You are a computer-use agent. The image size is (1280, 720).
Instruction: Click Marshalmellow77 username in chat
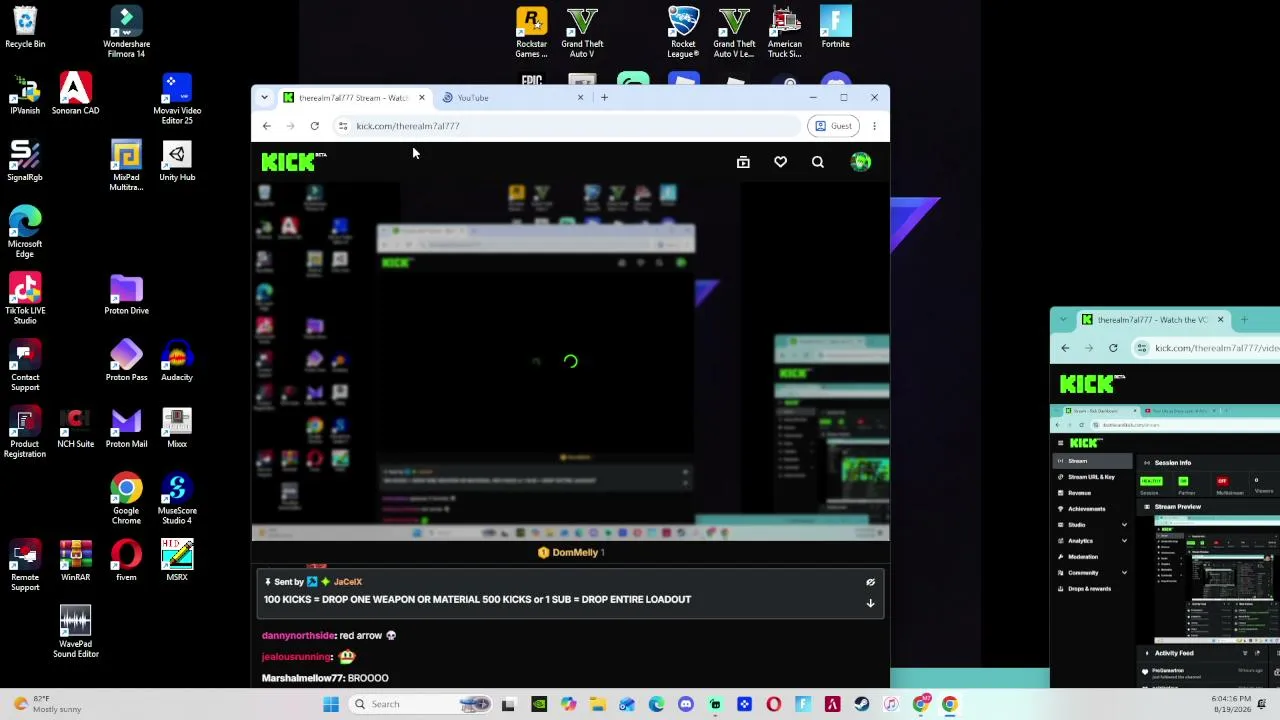click(302, 678)
